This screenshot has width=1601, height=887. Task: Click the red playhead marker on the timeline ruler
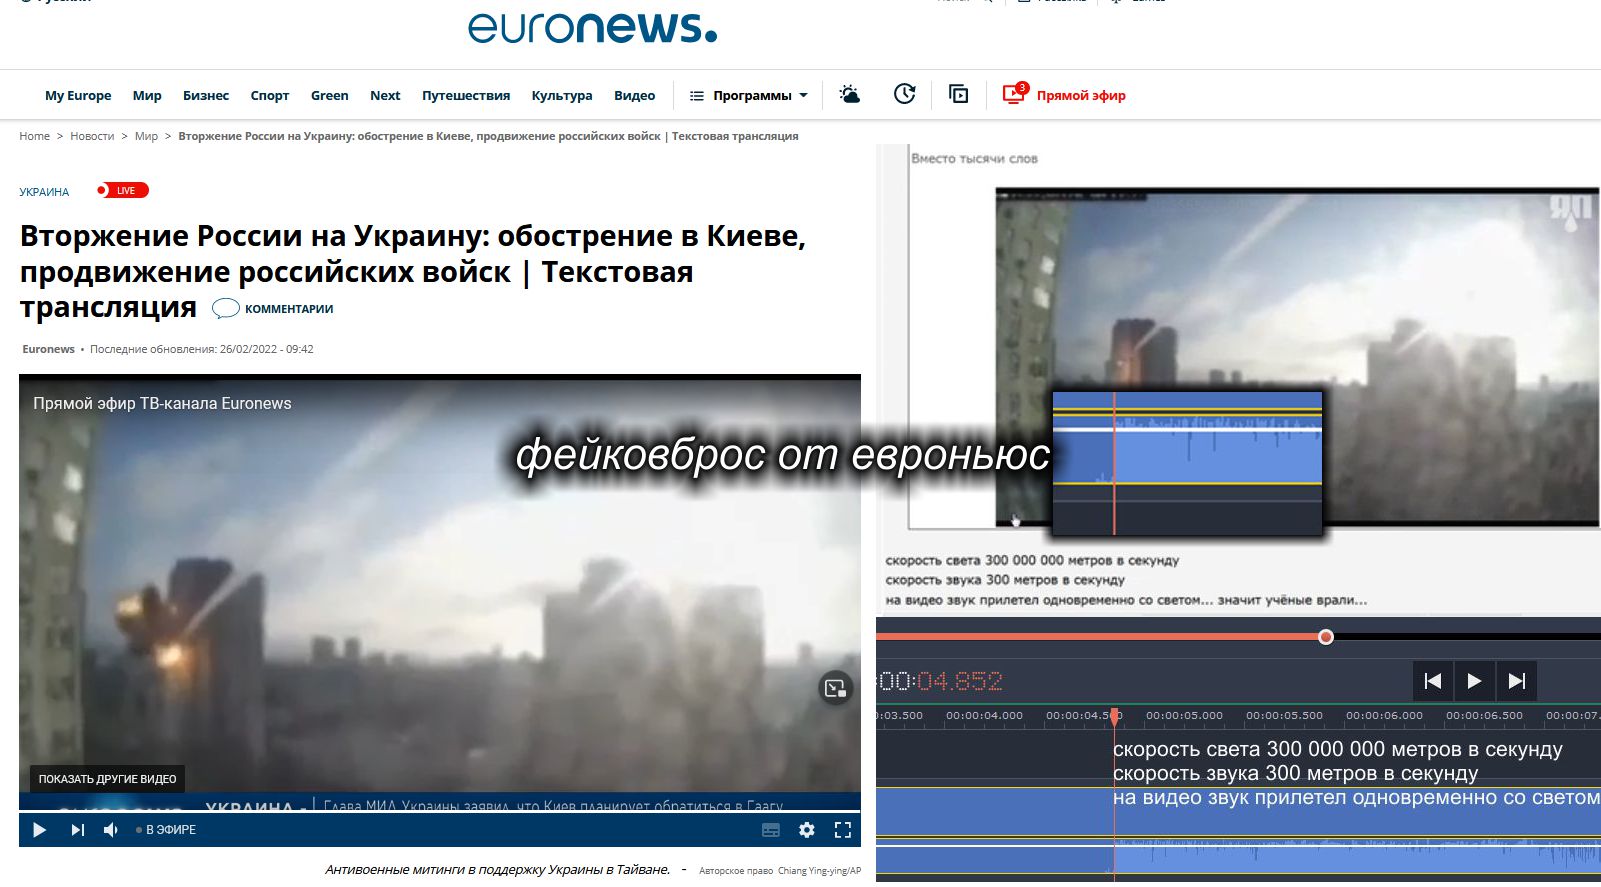click(1114, 716)
